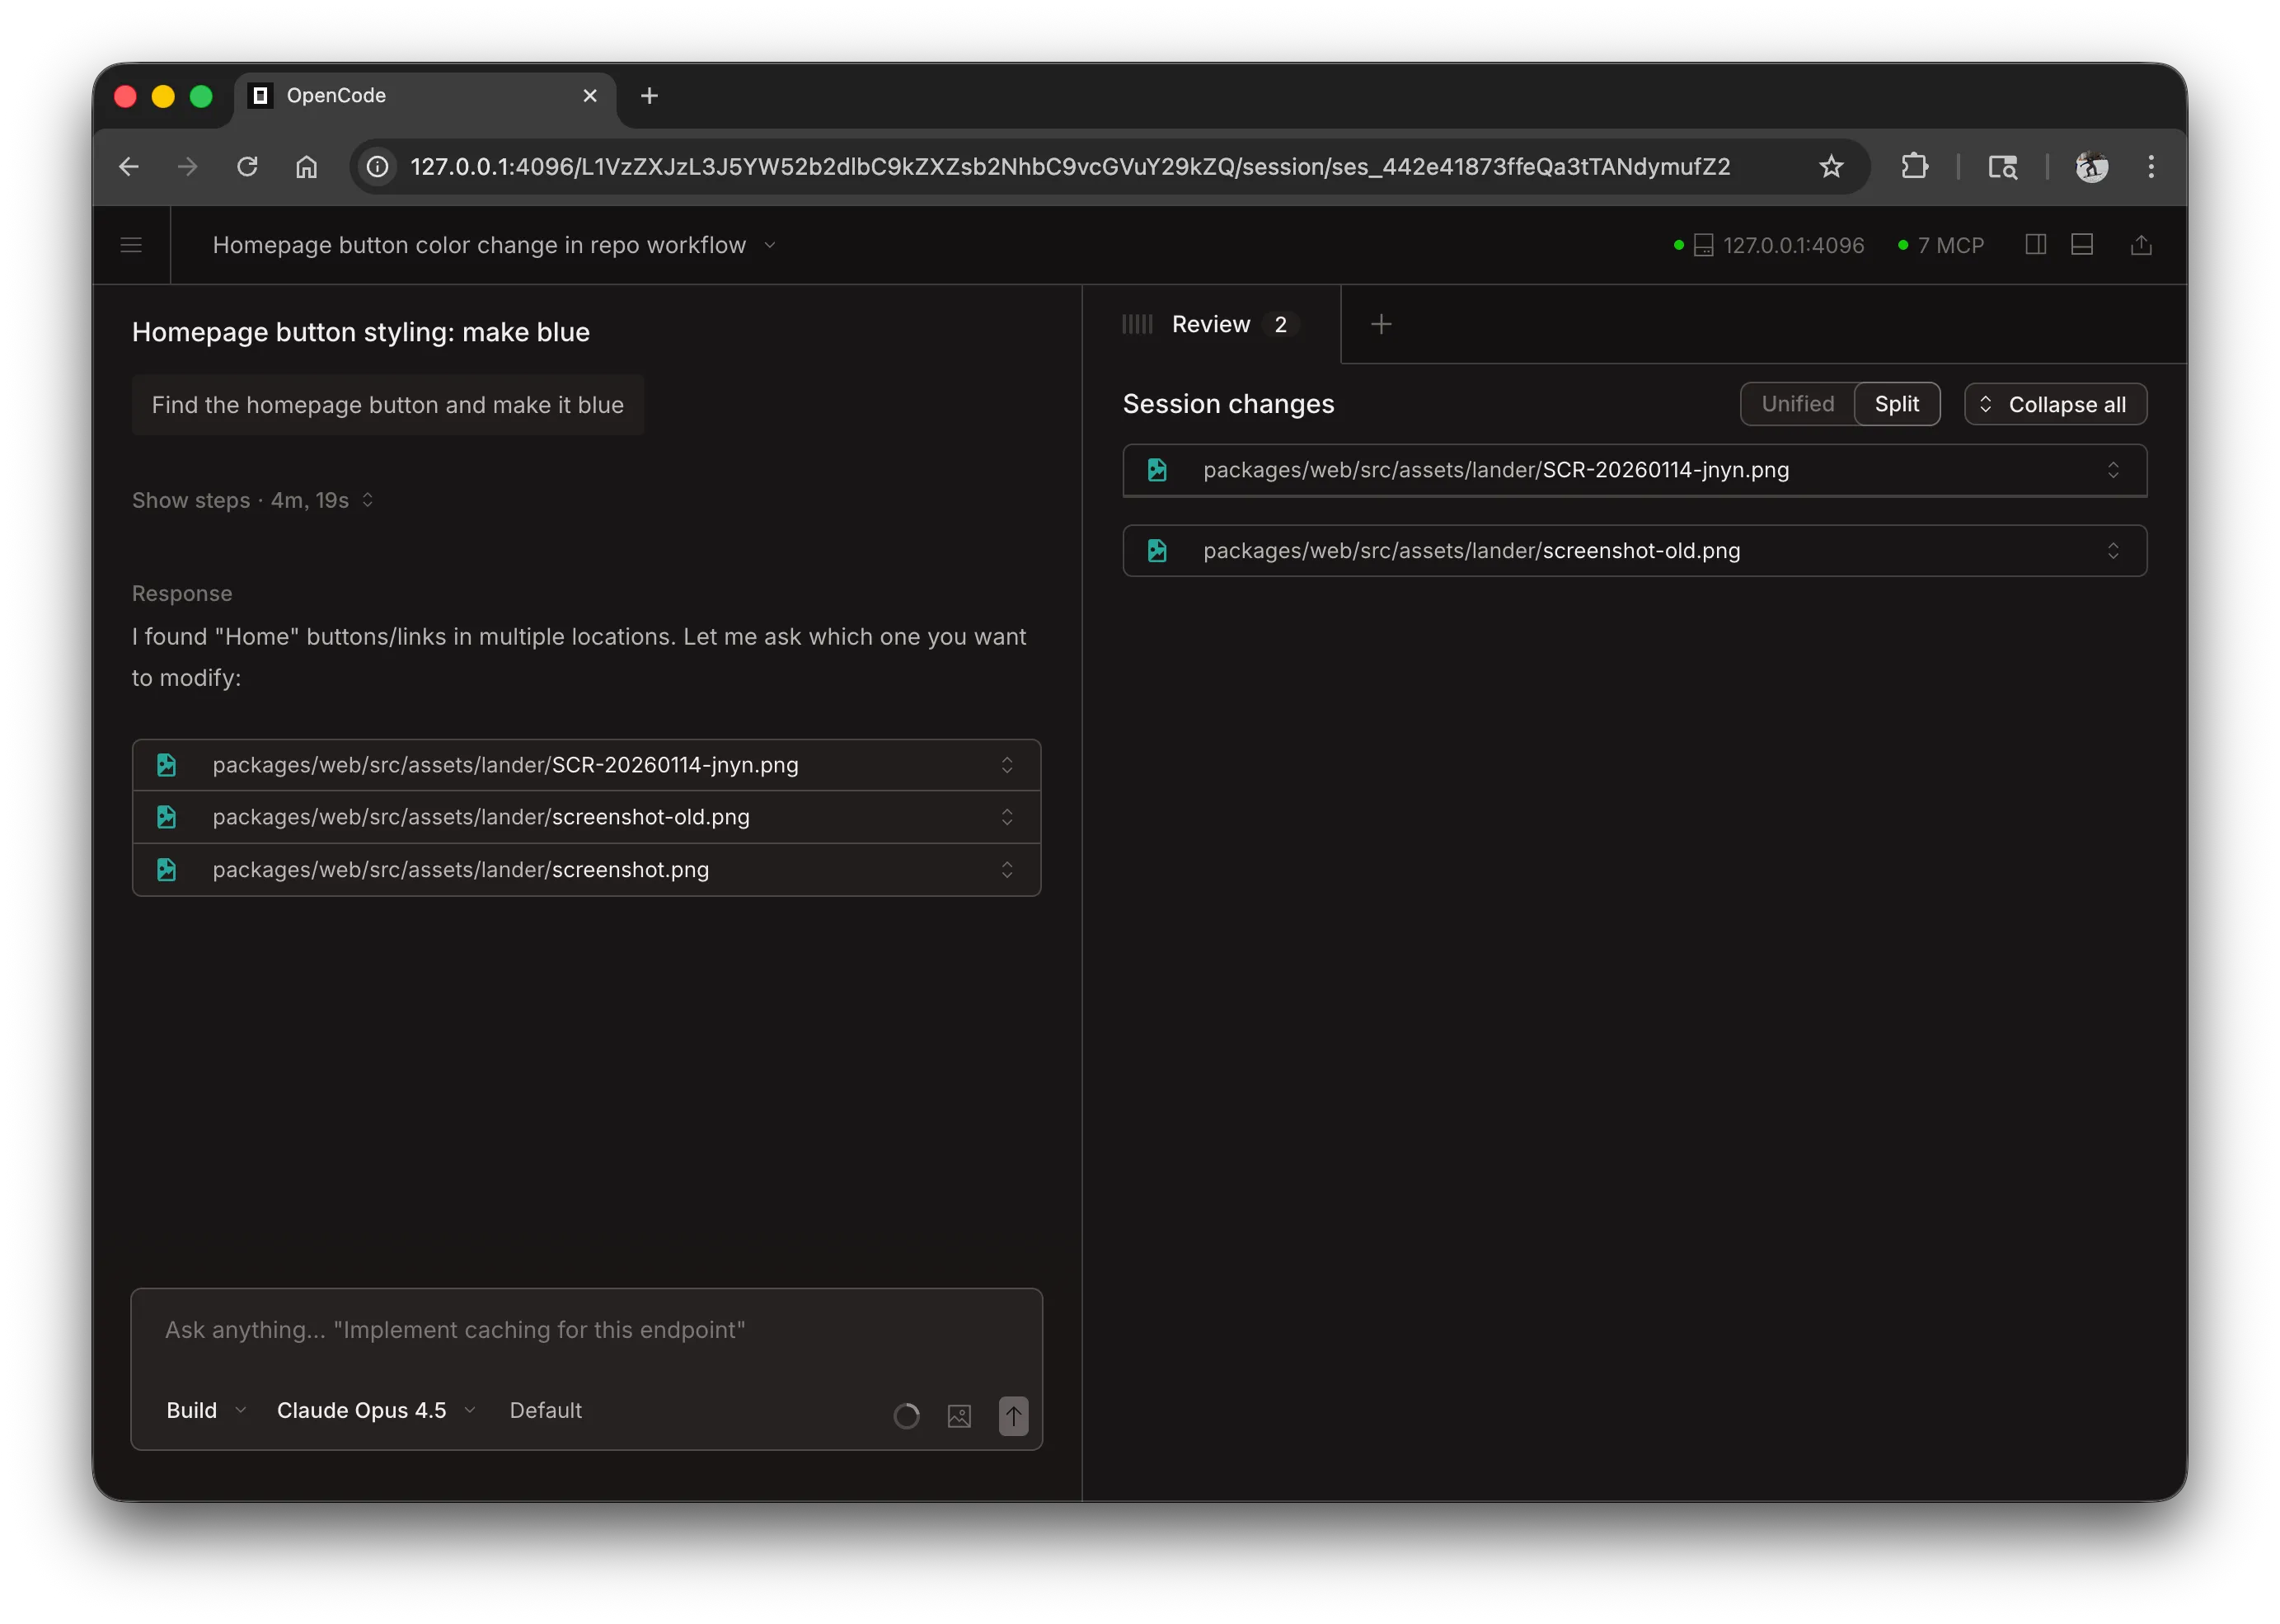Click the Collapse all button
The image size is (2280, 1624).
pyautogui.click(x=2055, y=404)
